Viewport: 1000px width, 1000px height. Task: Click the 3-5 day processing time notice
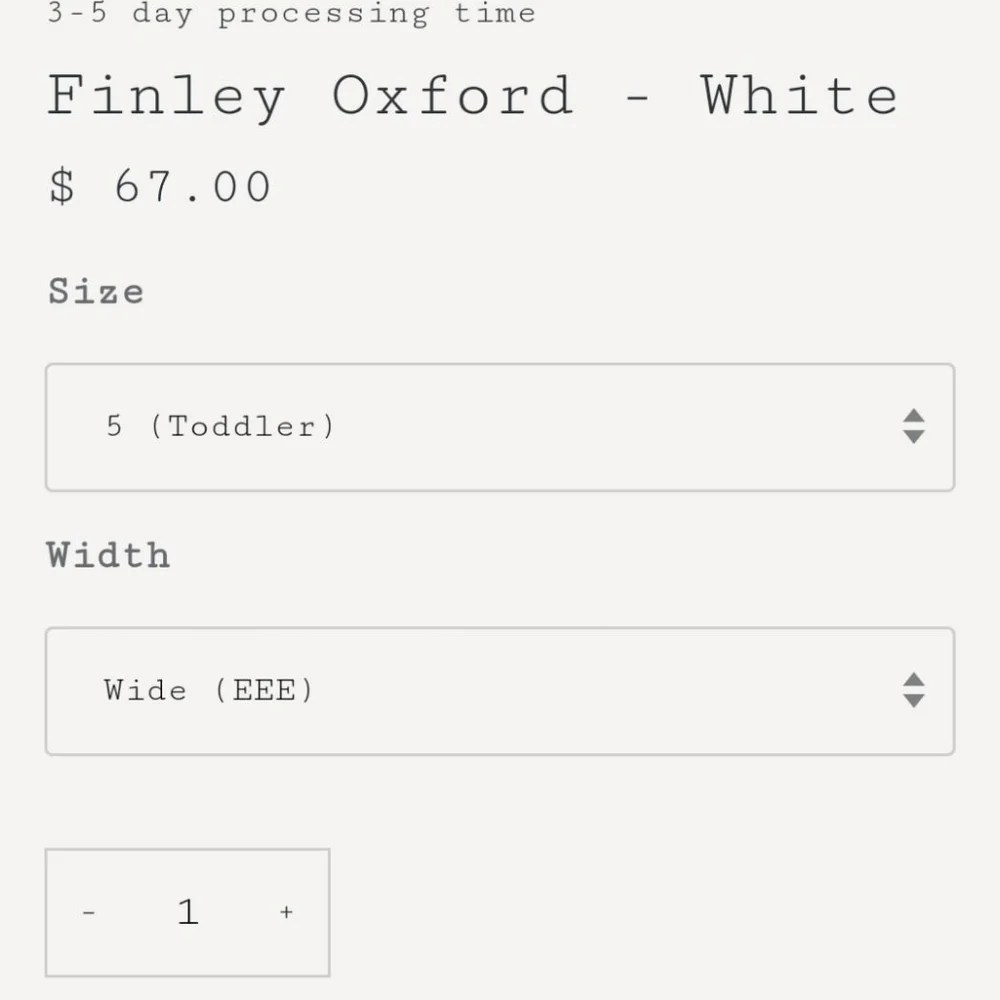point(290,13)
